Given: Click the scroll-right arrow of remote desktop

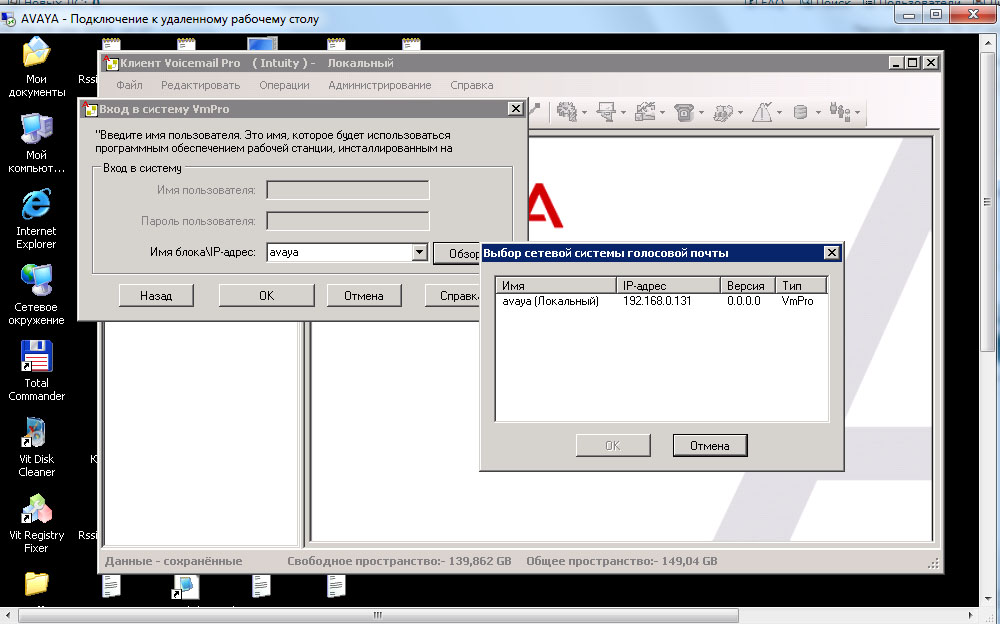Looking at the screenshot, I should click(970, 616).
